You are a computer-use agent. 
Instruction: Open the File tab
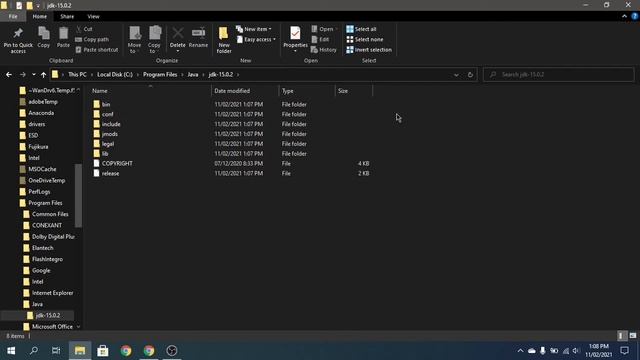13,16
